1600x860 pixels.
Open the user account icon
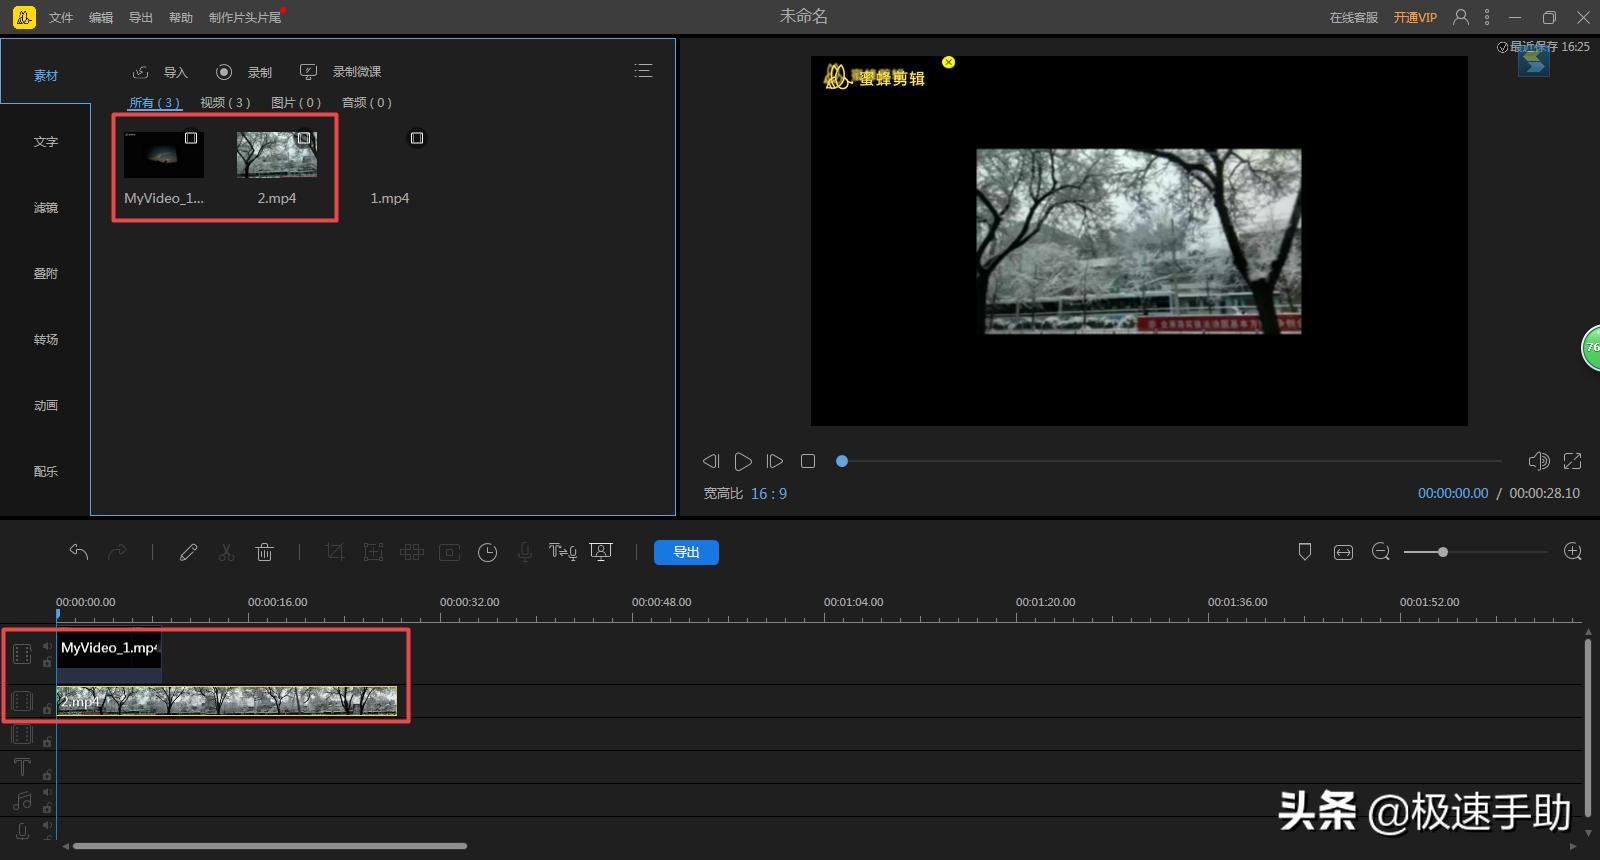tap(1461, 17)
